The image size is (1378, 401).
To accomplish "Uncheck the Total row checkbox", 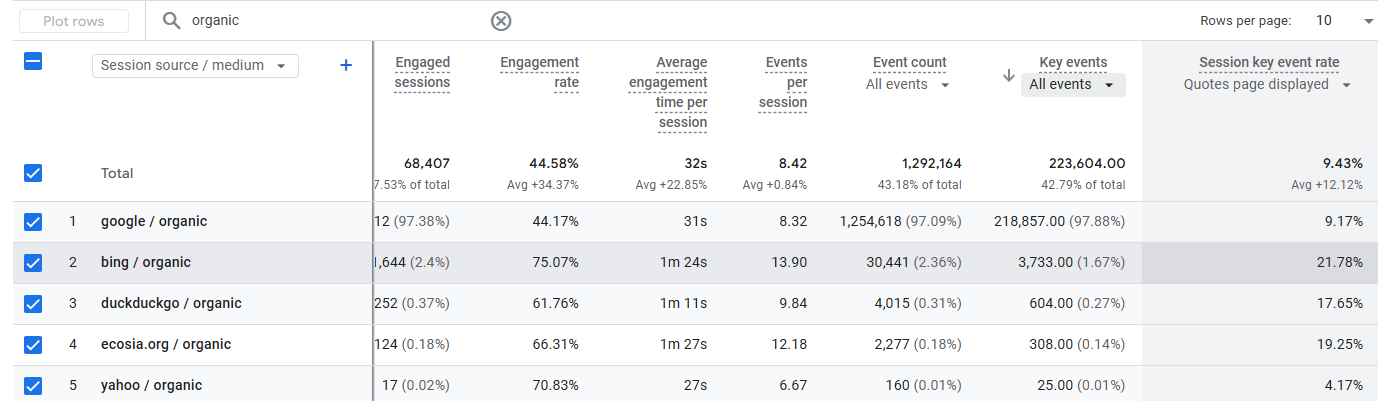I will (33, 173).
